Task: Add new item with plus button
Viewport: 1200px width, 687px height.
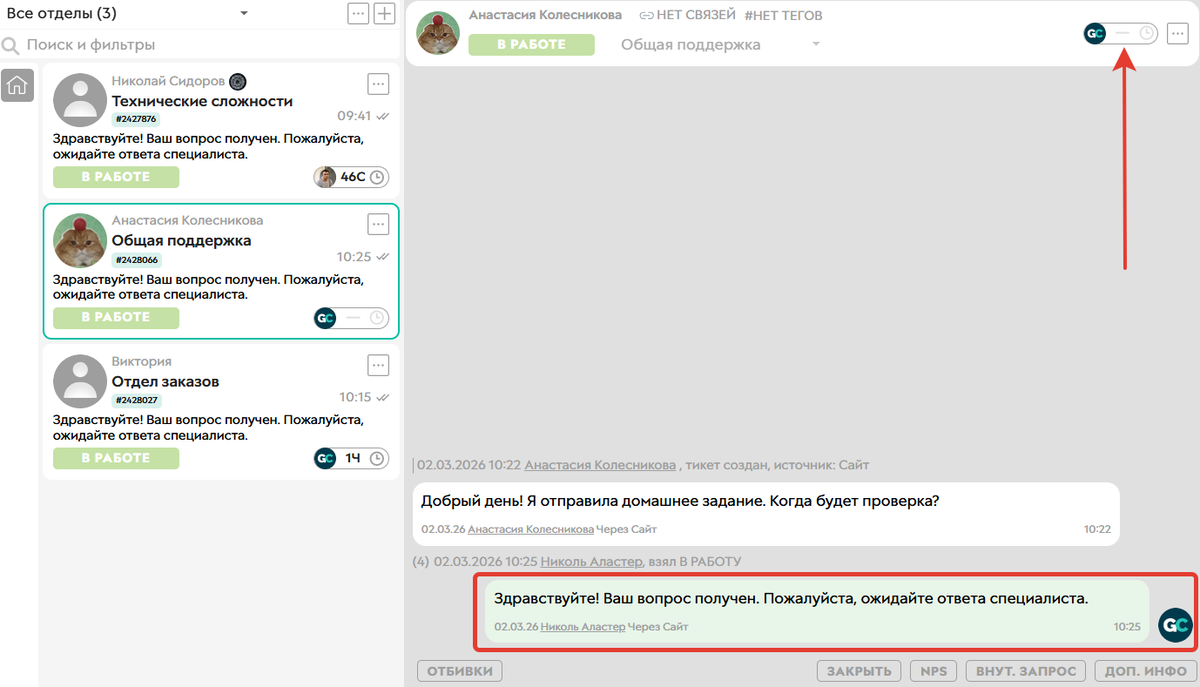Action: pos(385,14)
